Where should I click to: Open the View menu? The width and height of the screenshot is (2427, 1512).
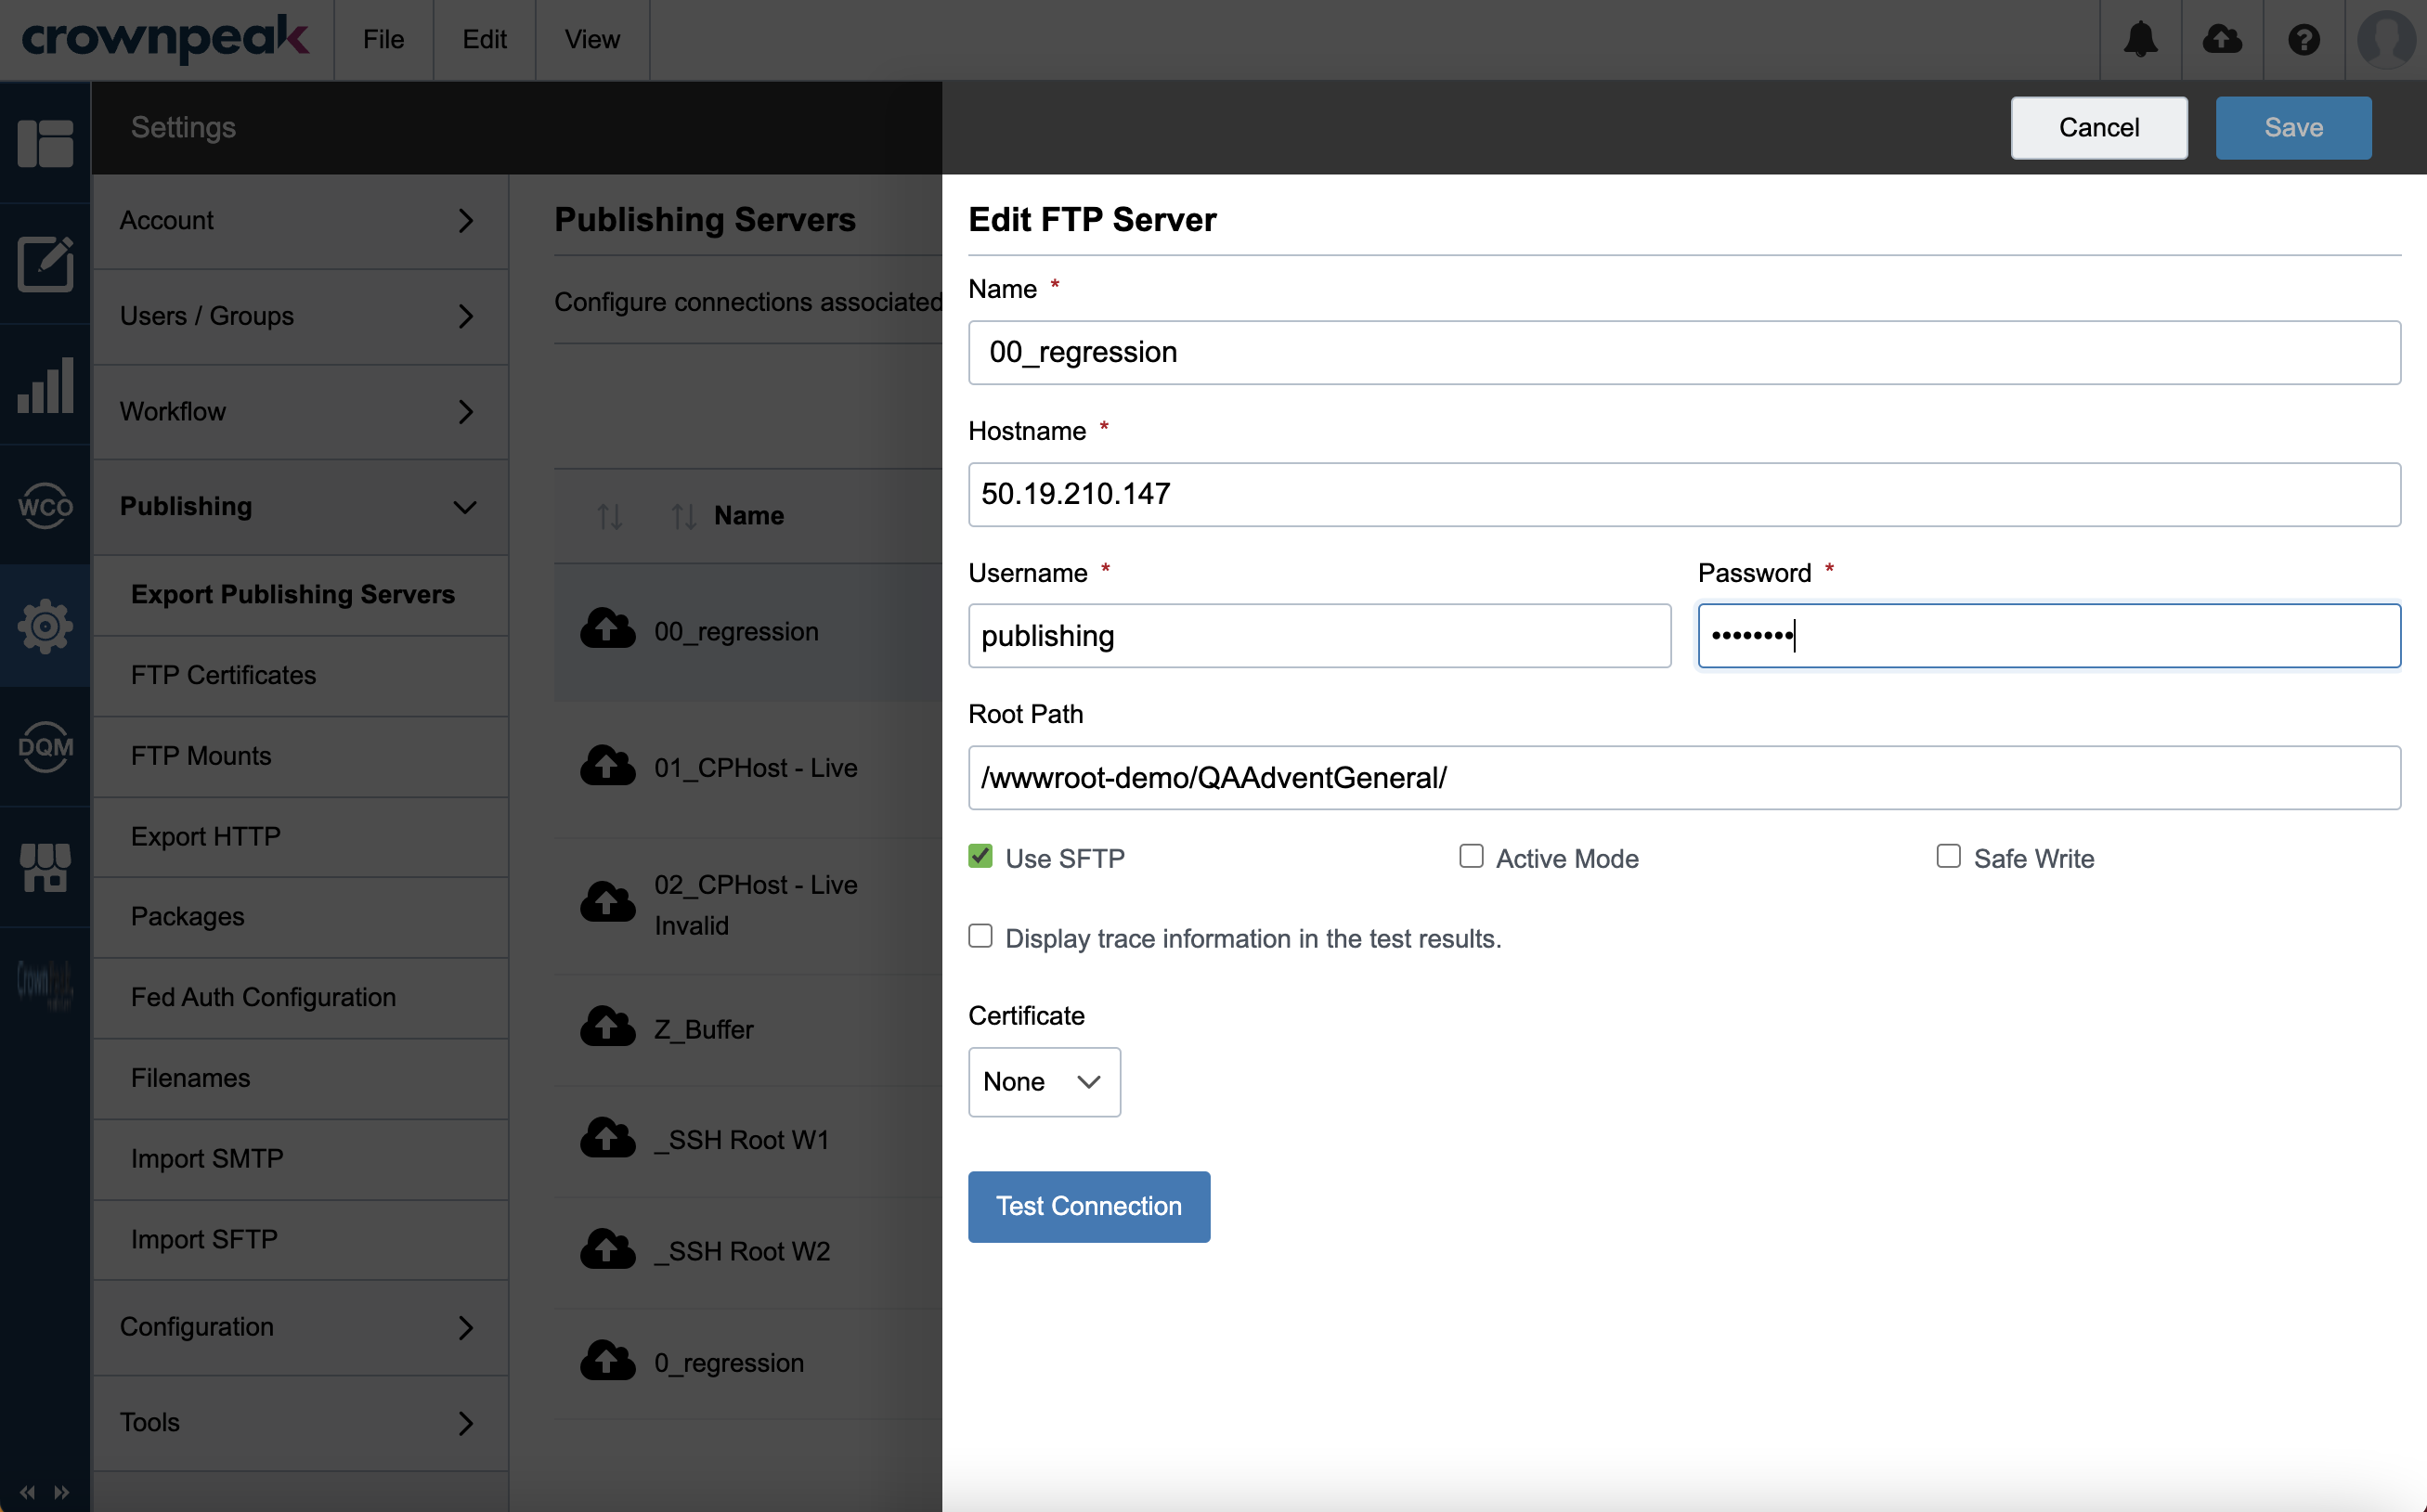click(x=592, y=40)
